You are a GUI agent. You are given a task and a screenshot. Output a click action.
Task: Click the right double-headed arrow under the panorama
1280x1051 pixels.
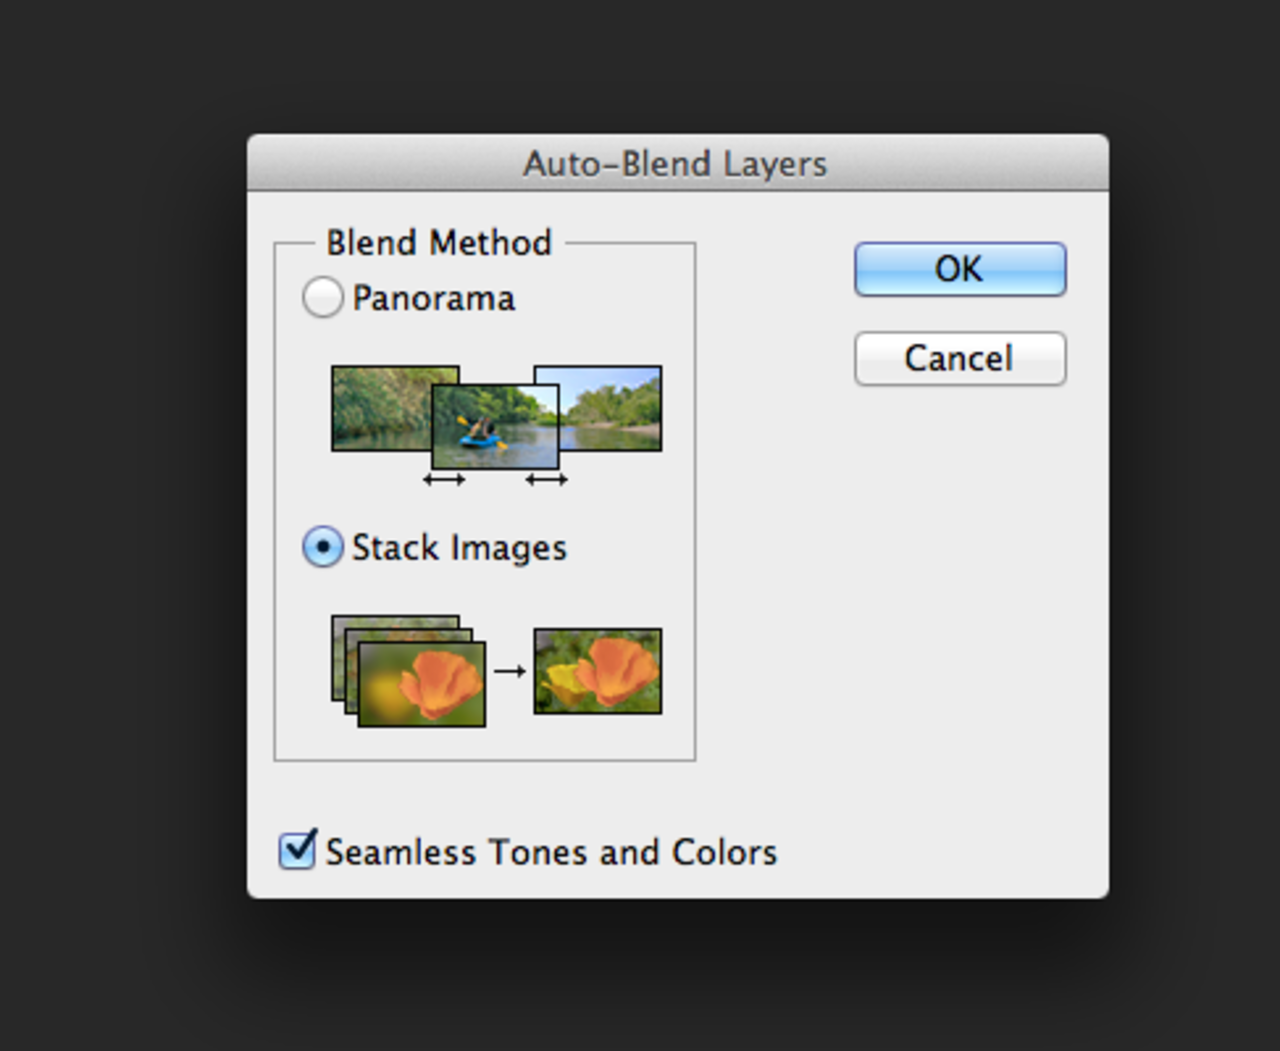coord(546,480)
